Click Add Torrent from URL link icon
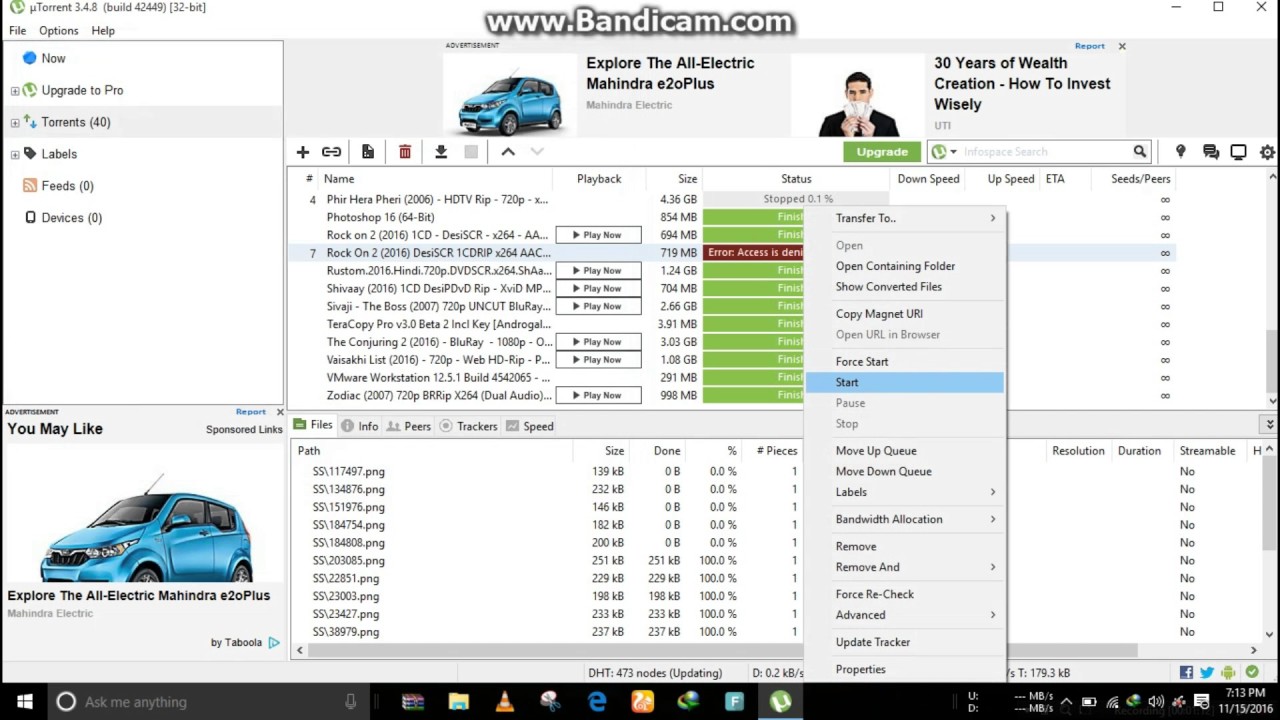Viewport: 1280px width, 720px height. [x=331, y=152]
